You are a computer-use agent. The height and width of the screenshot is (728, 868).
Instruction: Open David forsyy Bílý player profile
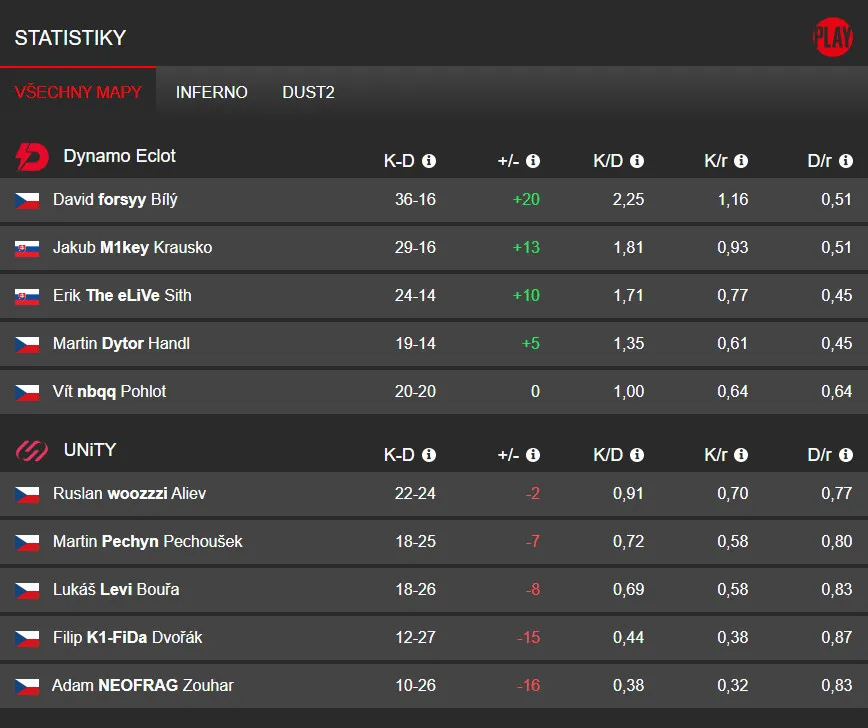tap(115, 200)
